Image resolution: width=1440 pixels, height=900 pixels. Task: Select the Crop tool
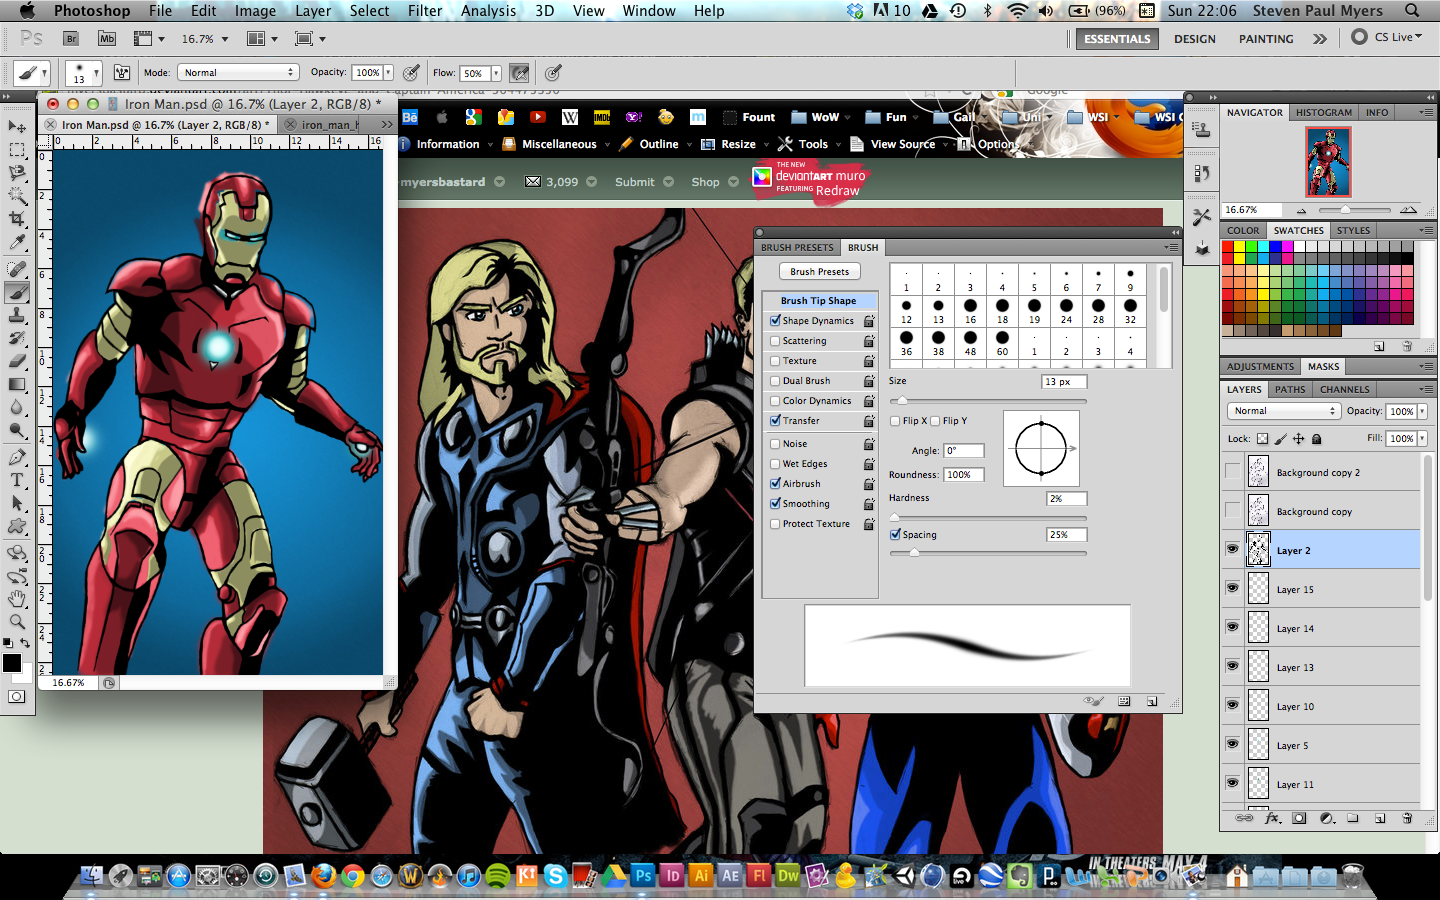pyautogui.click(x=17, y=219)
